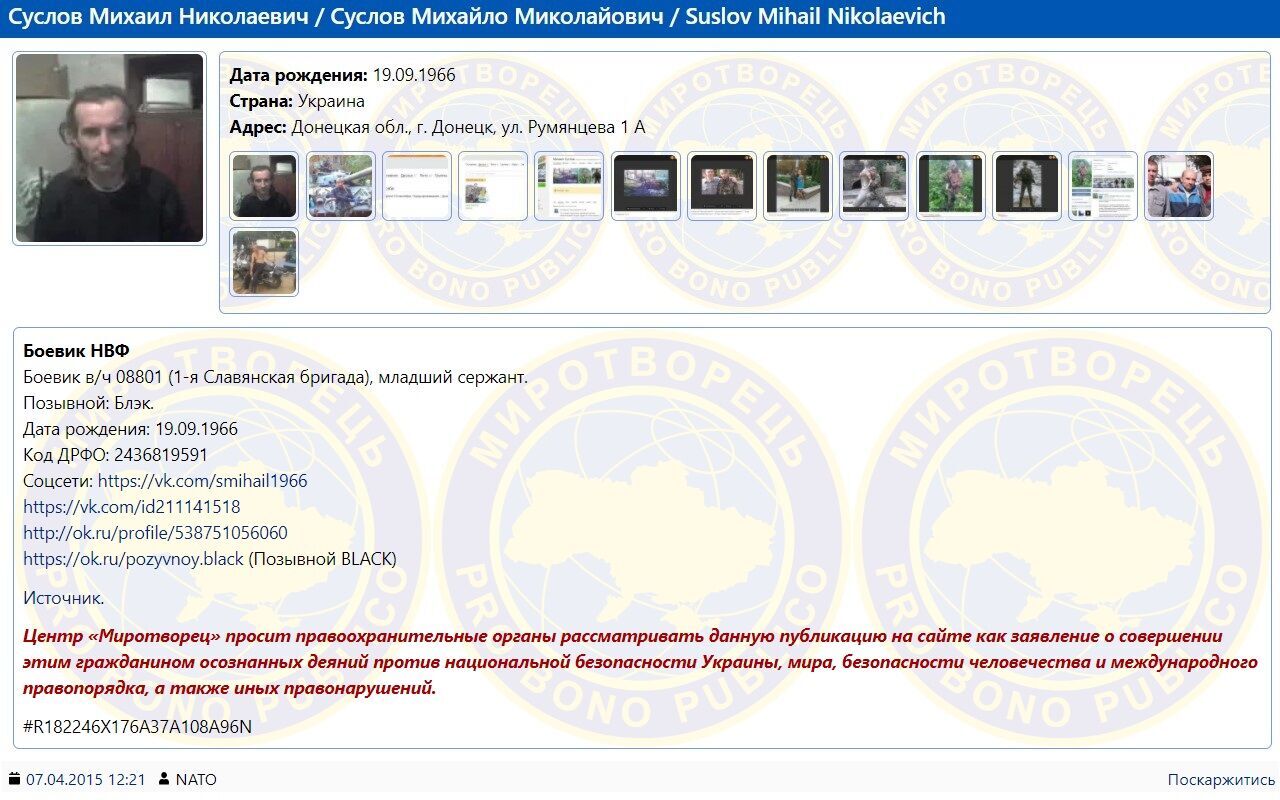Open the ok.ru/profile link
The width and height of the screenshot is (1280, 800).
[x=155, y=533]
